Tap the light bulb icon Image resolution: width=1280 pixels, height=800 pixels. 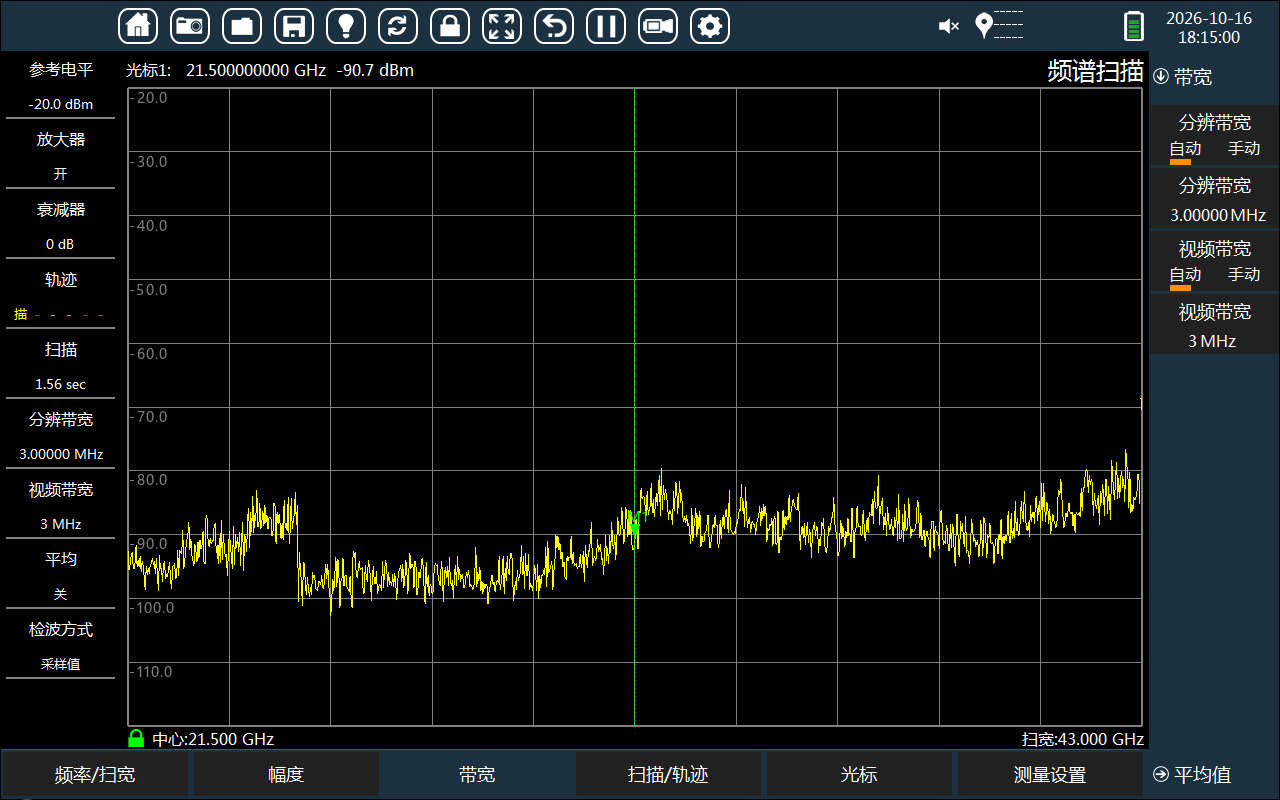(x=346, y=26)
